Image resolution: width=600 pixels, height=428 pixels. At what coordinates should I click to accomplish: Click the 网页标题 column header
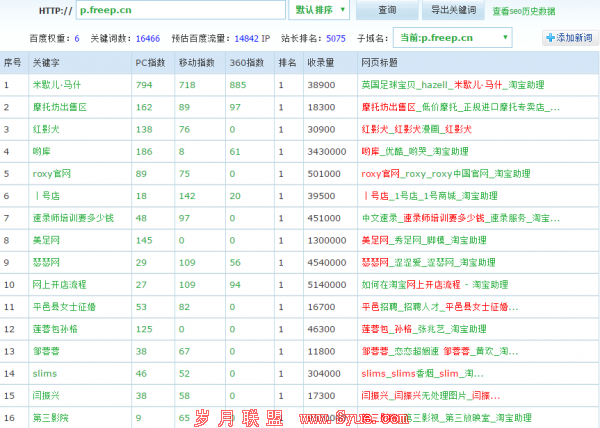tap(379, 63)
